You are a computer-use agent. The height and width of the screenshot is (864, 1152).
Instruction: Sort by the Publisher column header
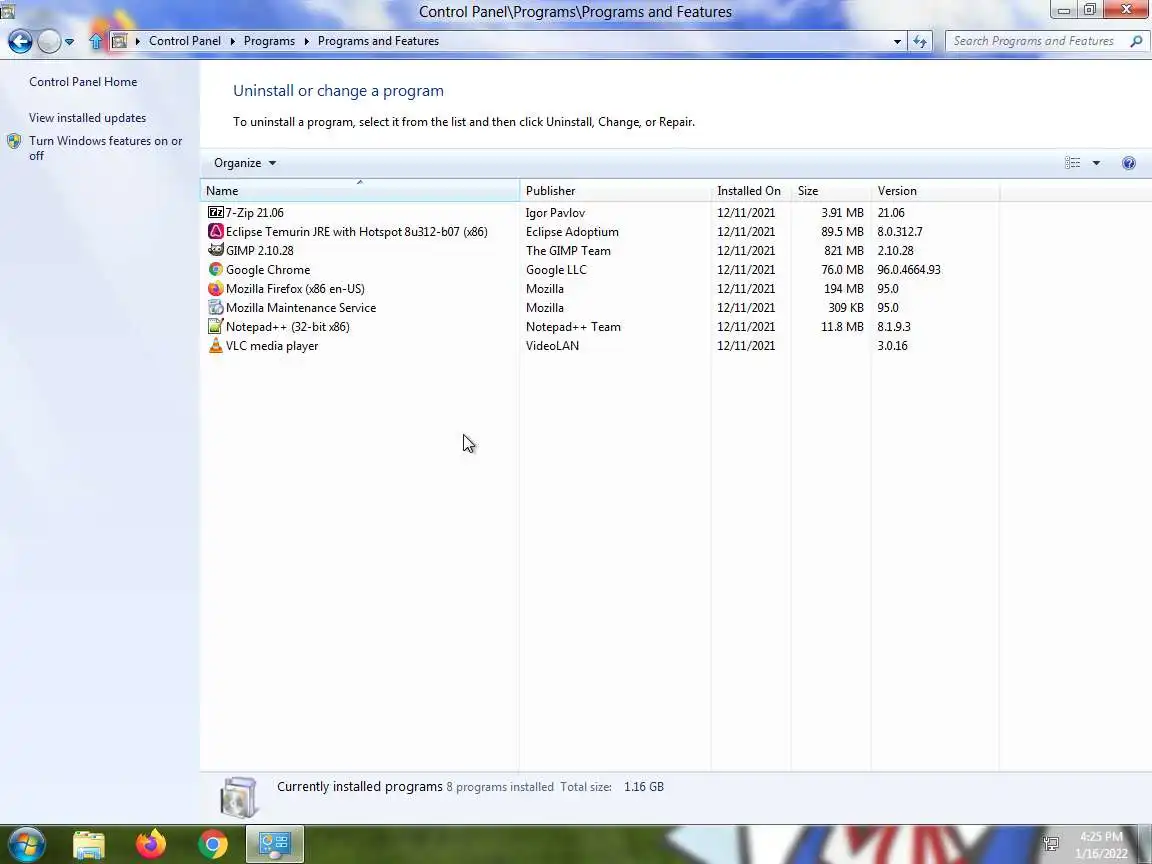[x=615, y=190]
